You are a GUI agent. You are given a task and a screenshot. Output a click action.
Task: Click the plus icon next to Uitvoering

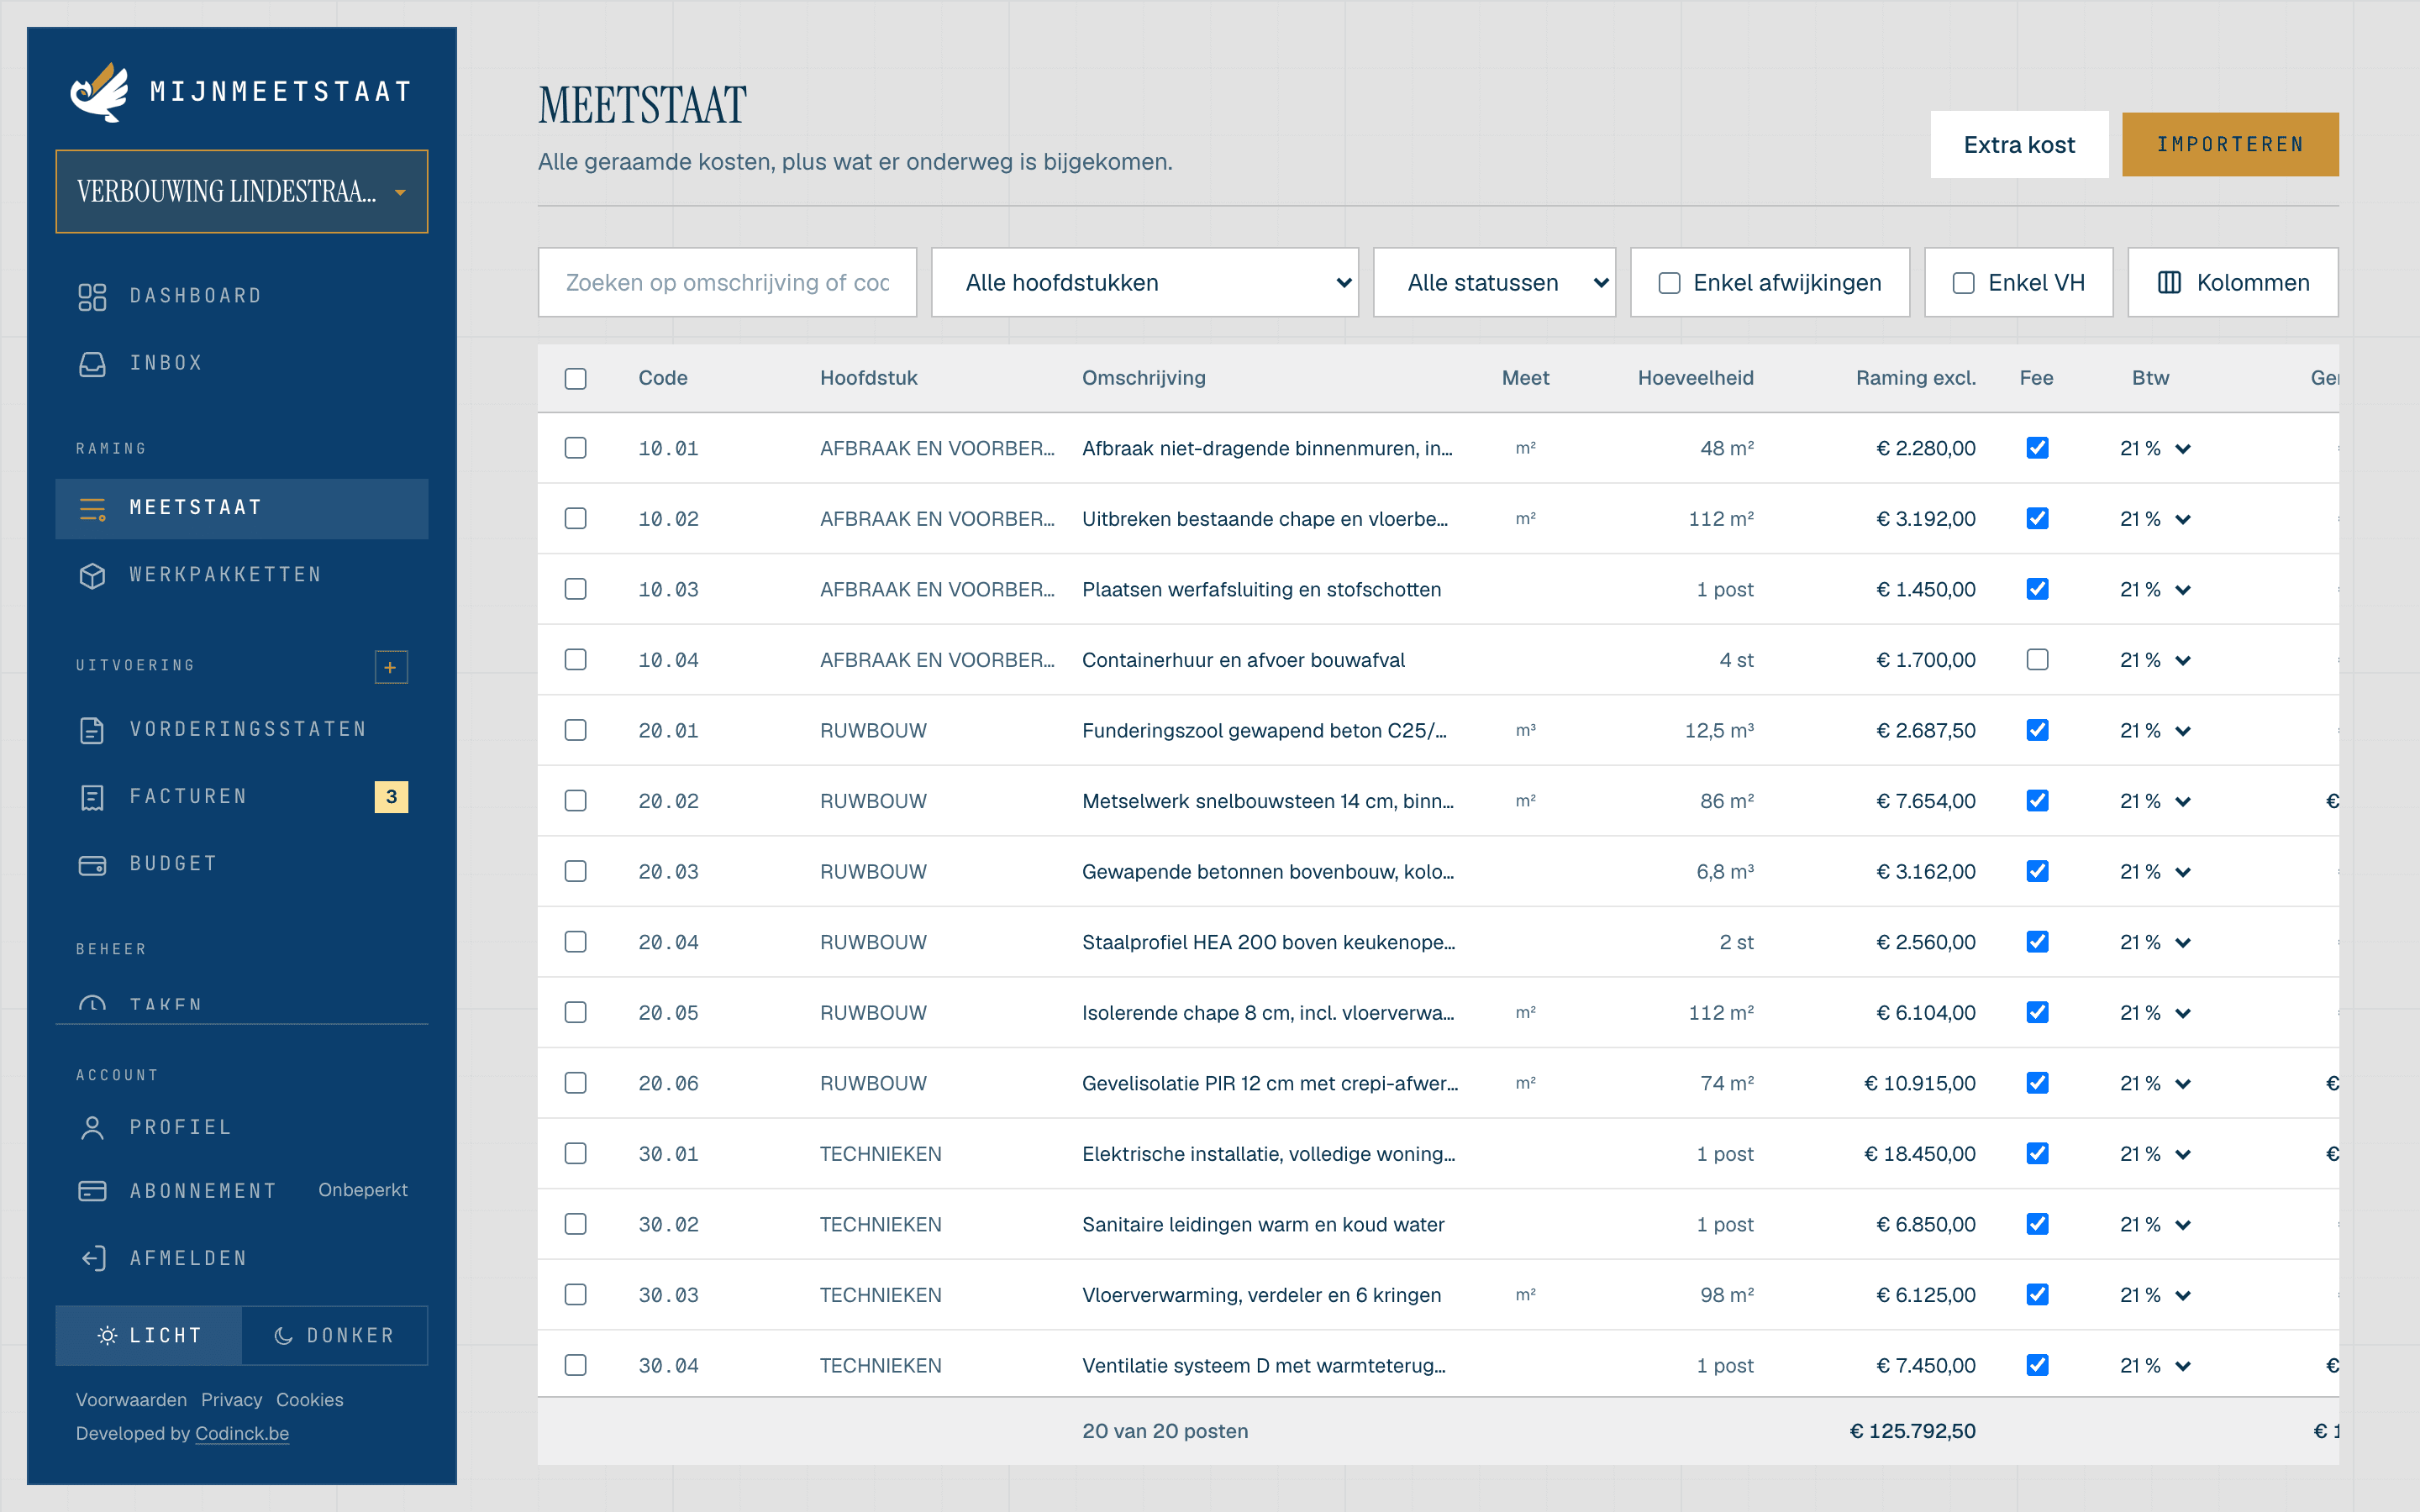point(391,667)
